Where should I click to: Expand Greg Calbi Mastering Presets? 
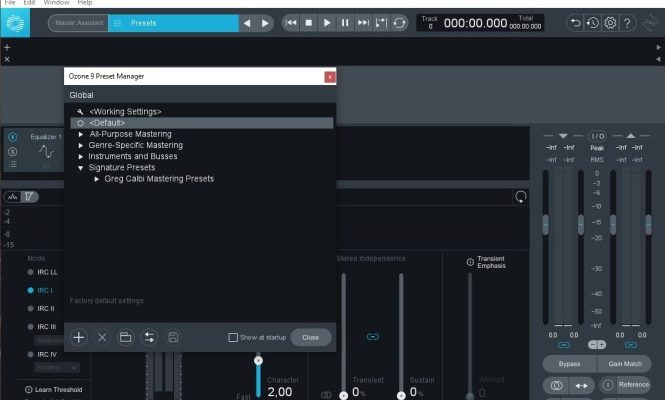coord(97,179)
